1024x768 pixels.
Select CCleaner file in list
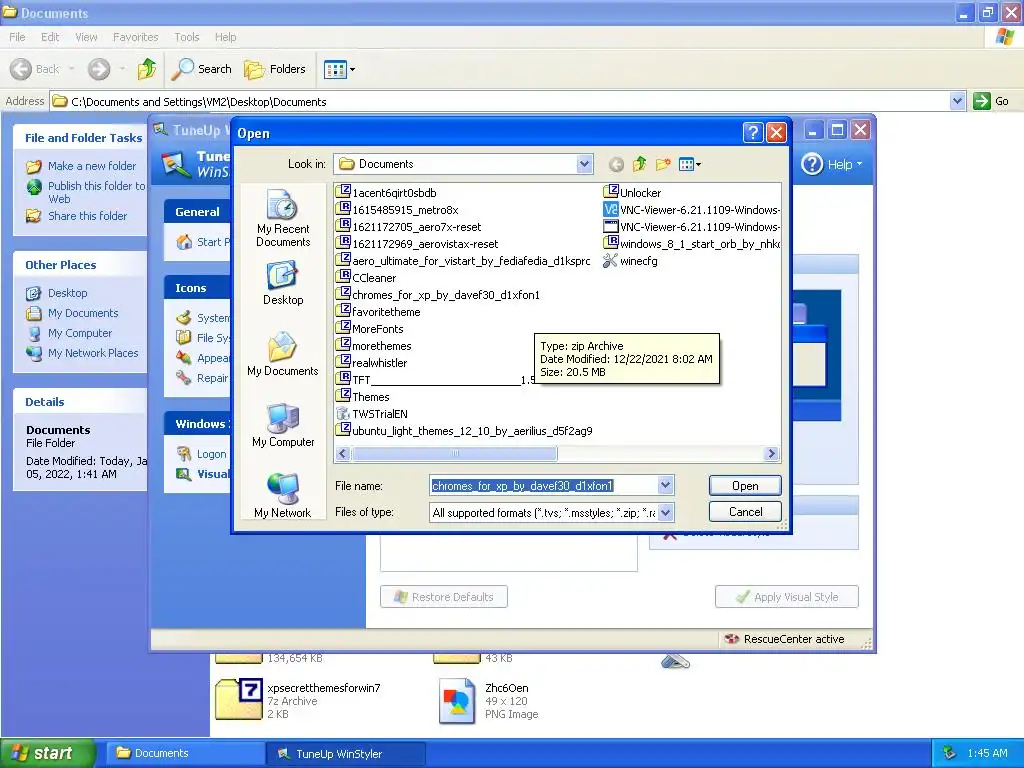(366, 278)
